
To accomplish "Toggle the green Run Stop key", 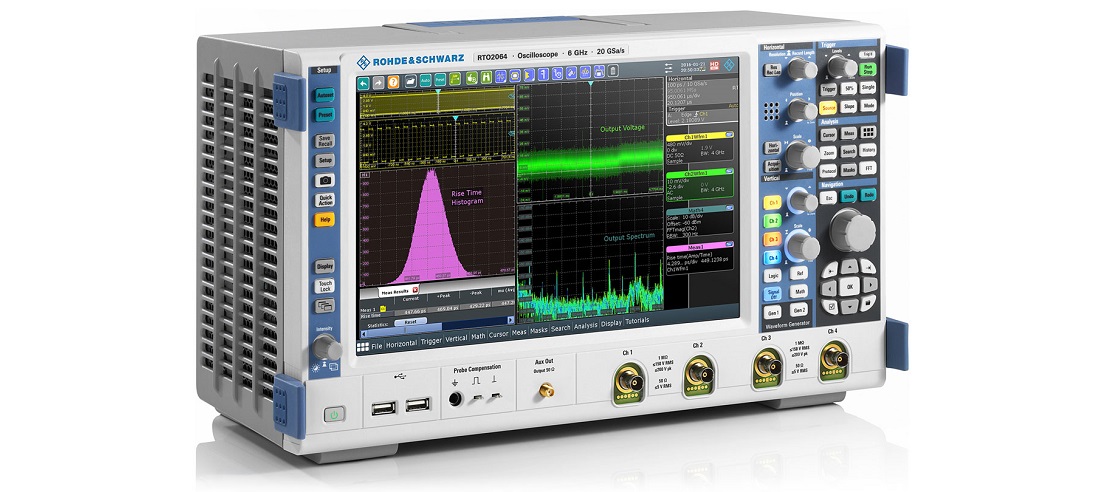I will pyautogui.click(x=868, y=69).
